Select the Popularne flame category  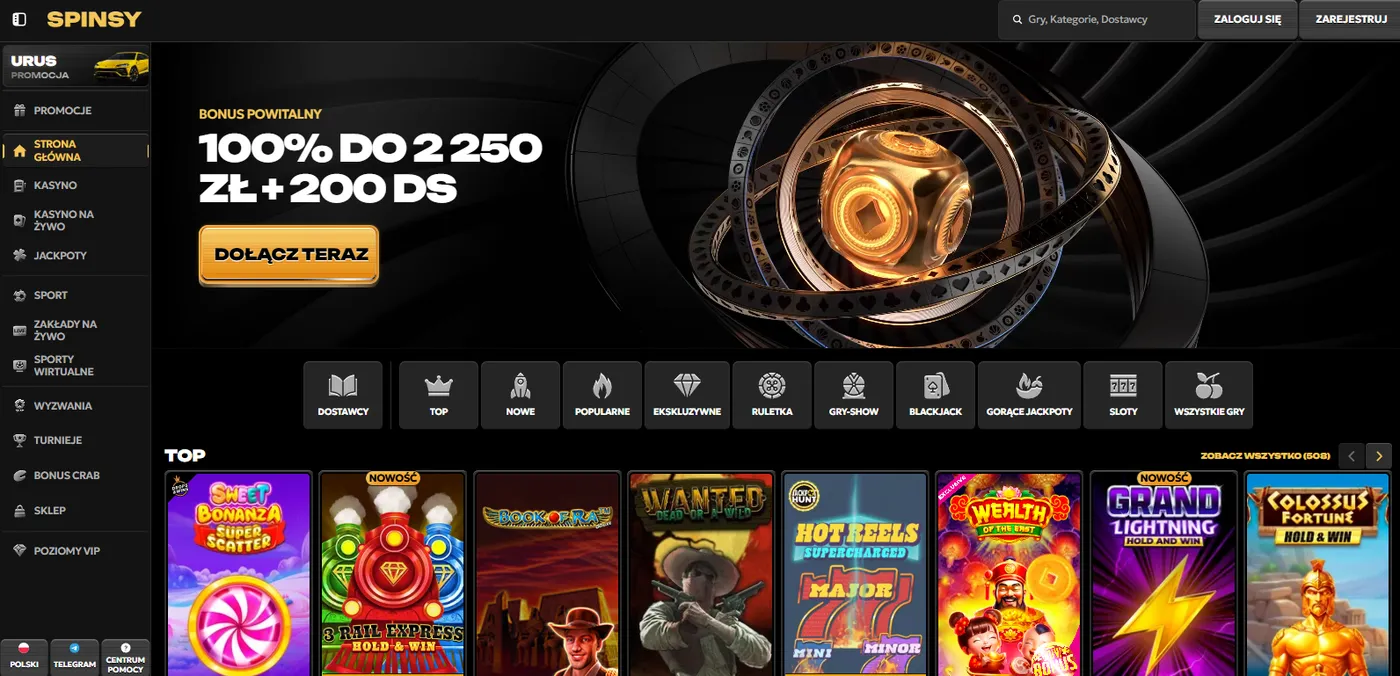(x=602, y=395)
